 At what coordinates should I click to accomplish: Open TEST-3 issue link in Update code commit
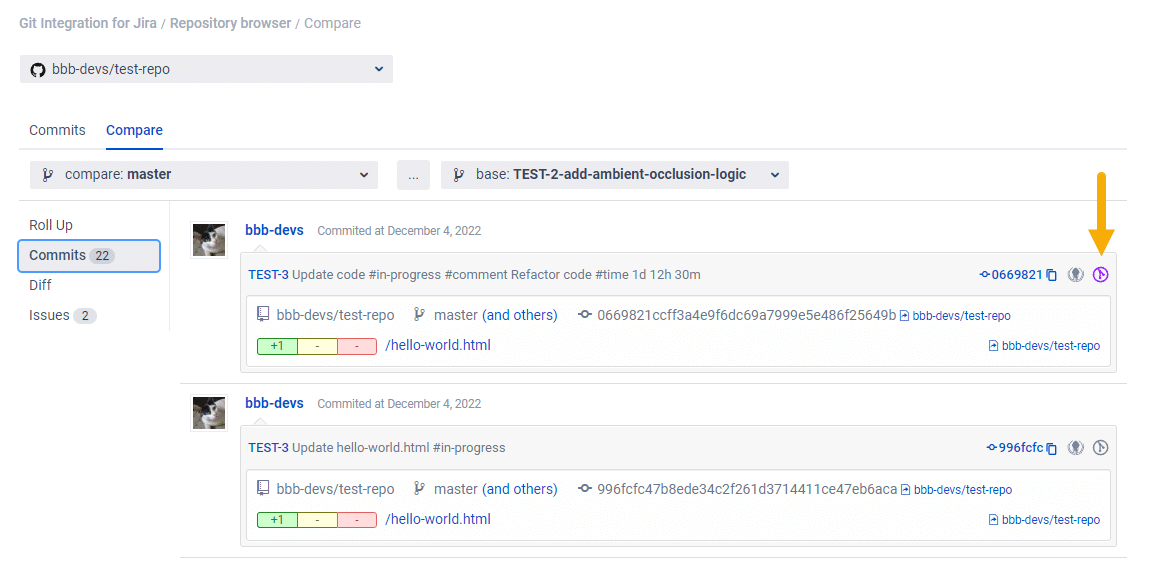point(268,275)
